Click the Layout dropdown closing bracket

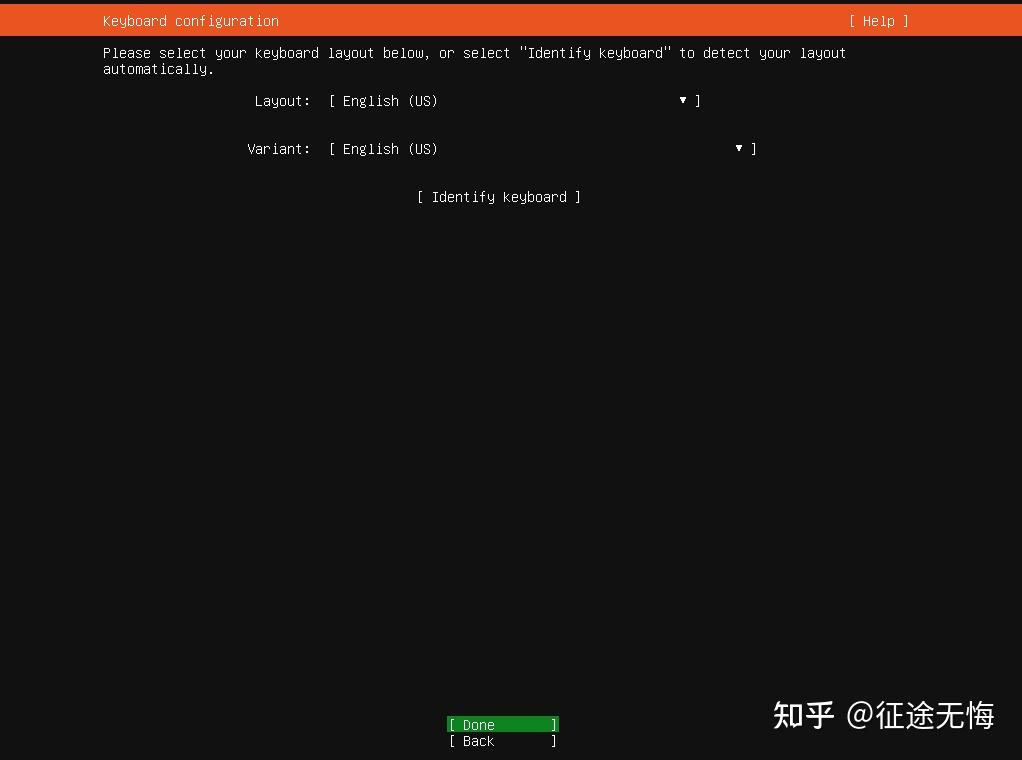(697, 100)
